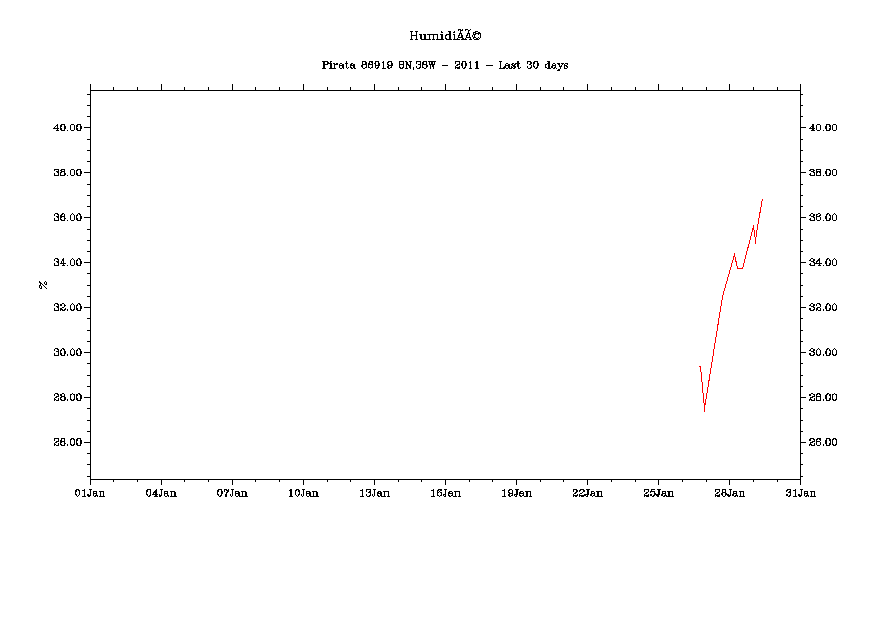Click 40.00 on the left y-axis
891x630 pixels.
pyautogui.click(x=67, y=128)
